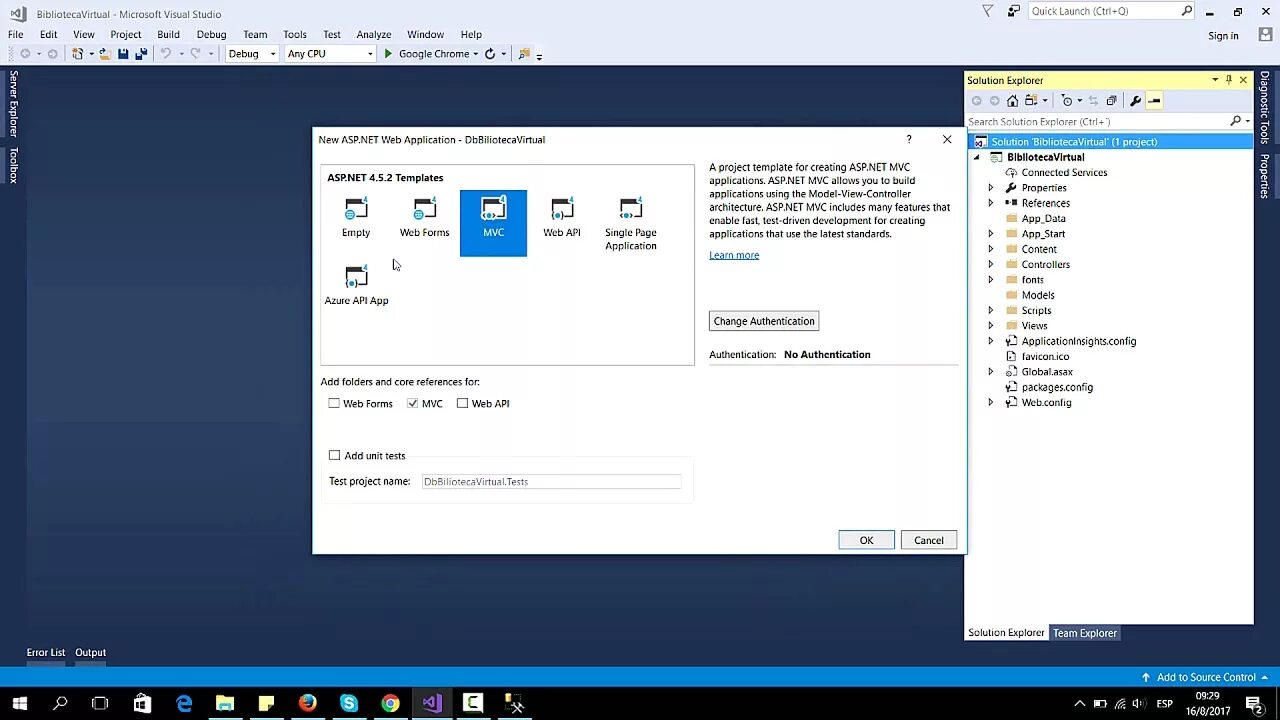
Task: Open the Debug configuration dropdown
Action: pos(251,54)
